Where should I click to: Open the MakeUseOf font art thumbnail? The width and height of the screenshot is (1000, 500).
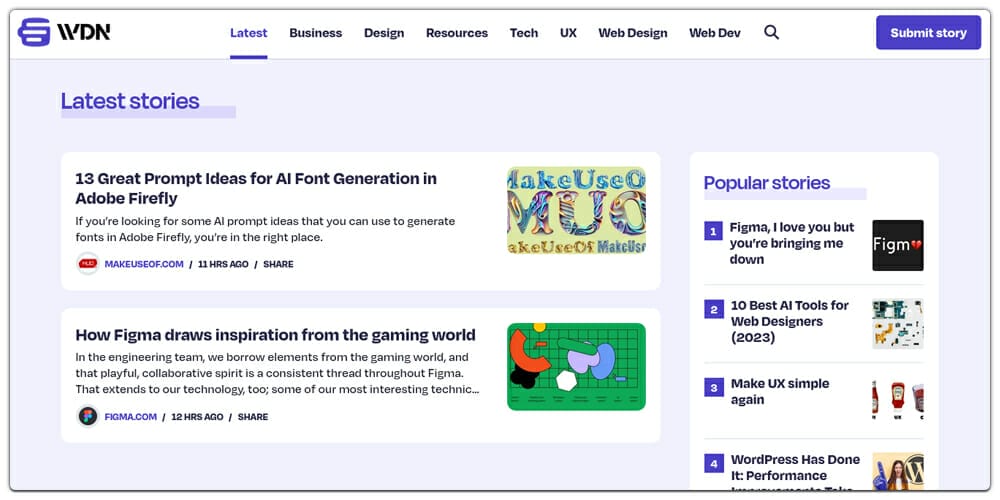pyautogui.click(x=577, y=210)
